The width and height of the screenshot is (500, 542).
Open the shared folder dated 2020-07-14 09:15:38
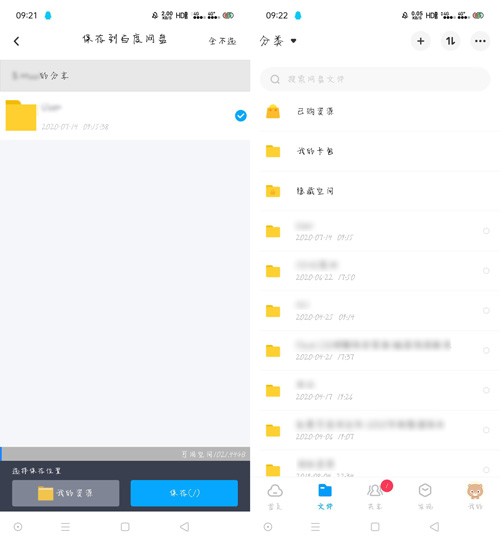click(125, 116)
